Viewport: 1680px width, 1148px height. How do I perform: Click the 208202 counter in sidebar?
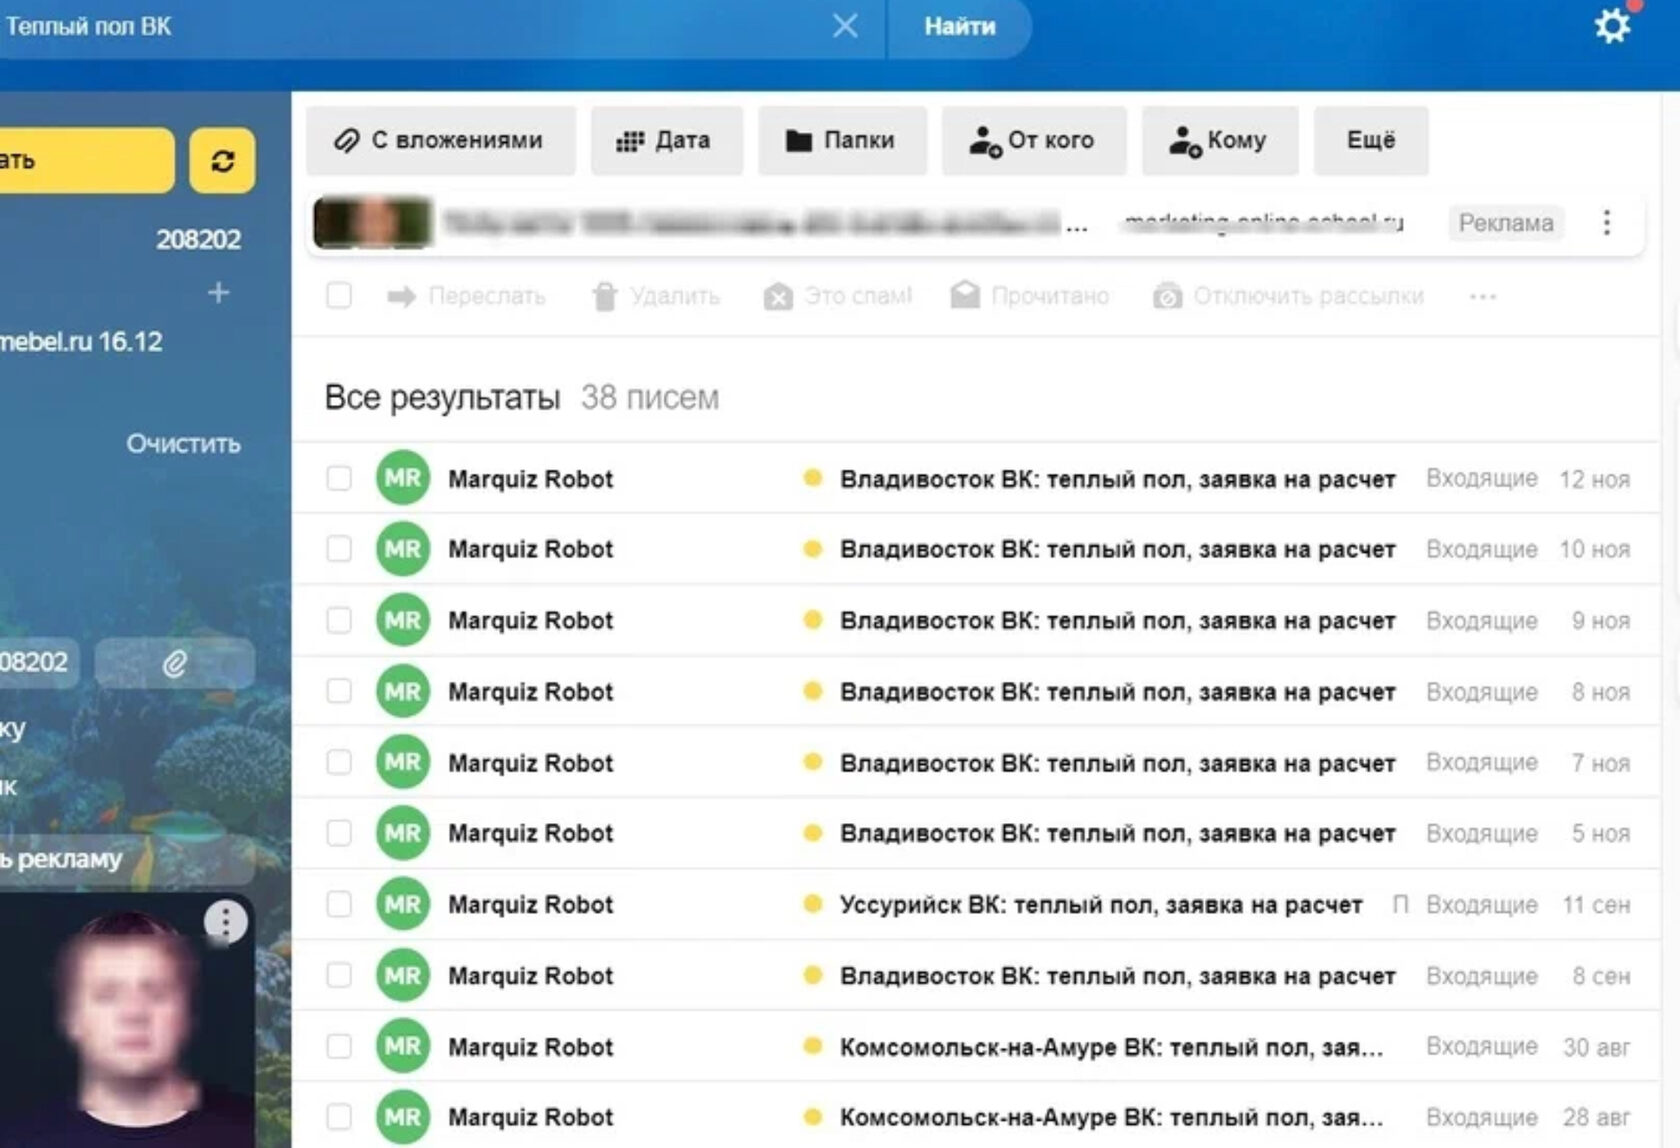pos(198,239)
